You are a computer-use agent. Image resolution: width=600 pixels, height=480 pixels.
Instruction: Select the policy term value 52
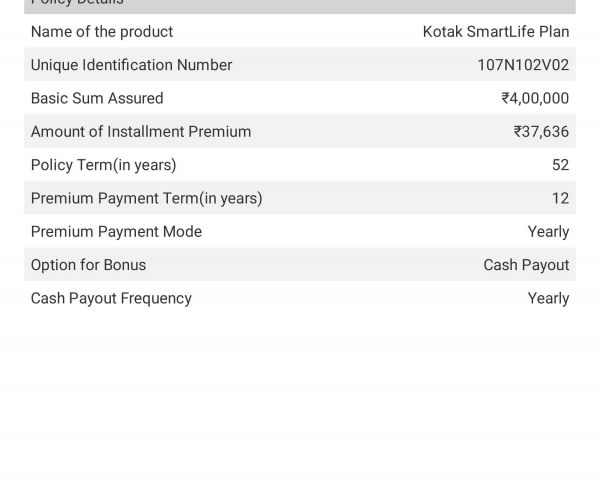coord(561,165)
